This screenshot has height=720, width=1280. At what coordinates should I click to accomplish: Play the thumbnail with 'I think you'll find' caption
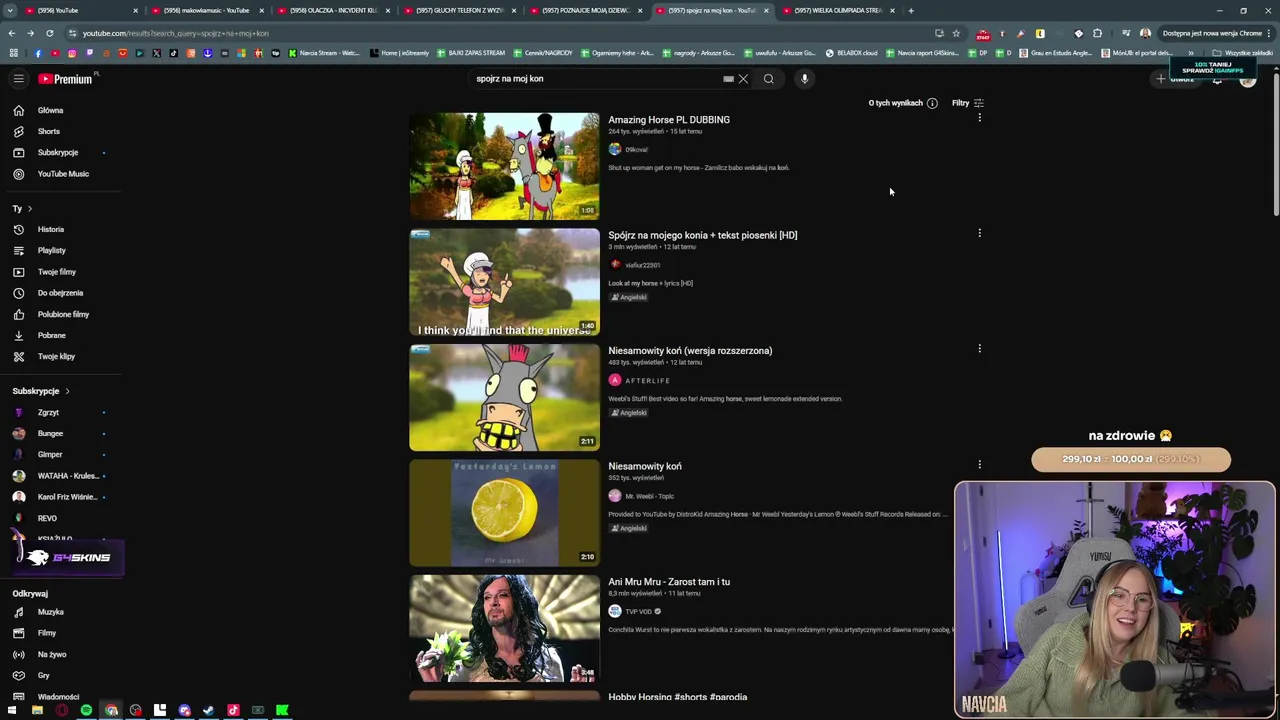click(x=504, y=282)
